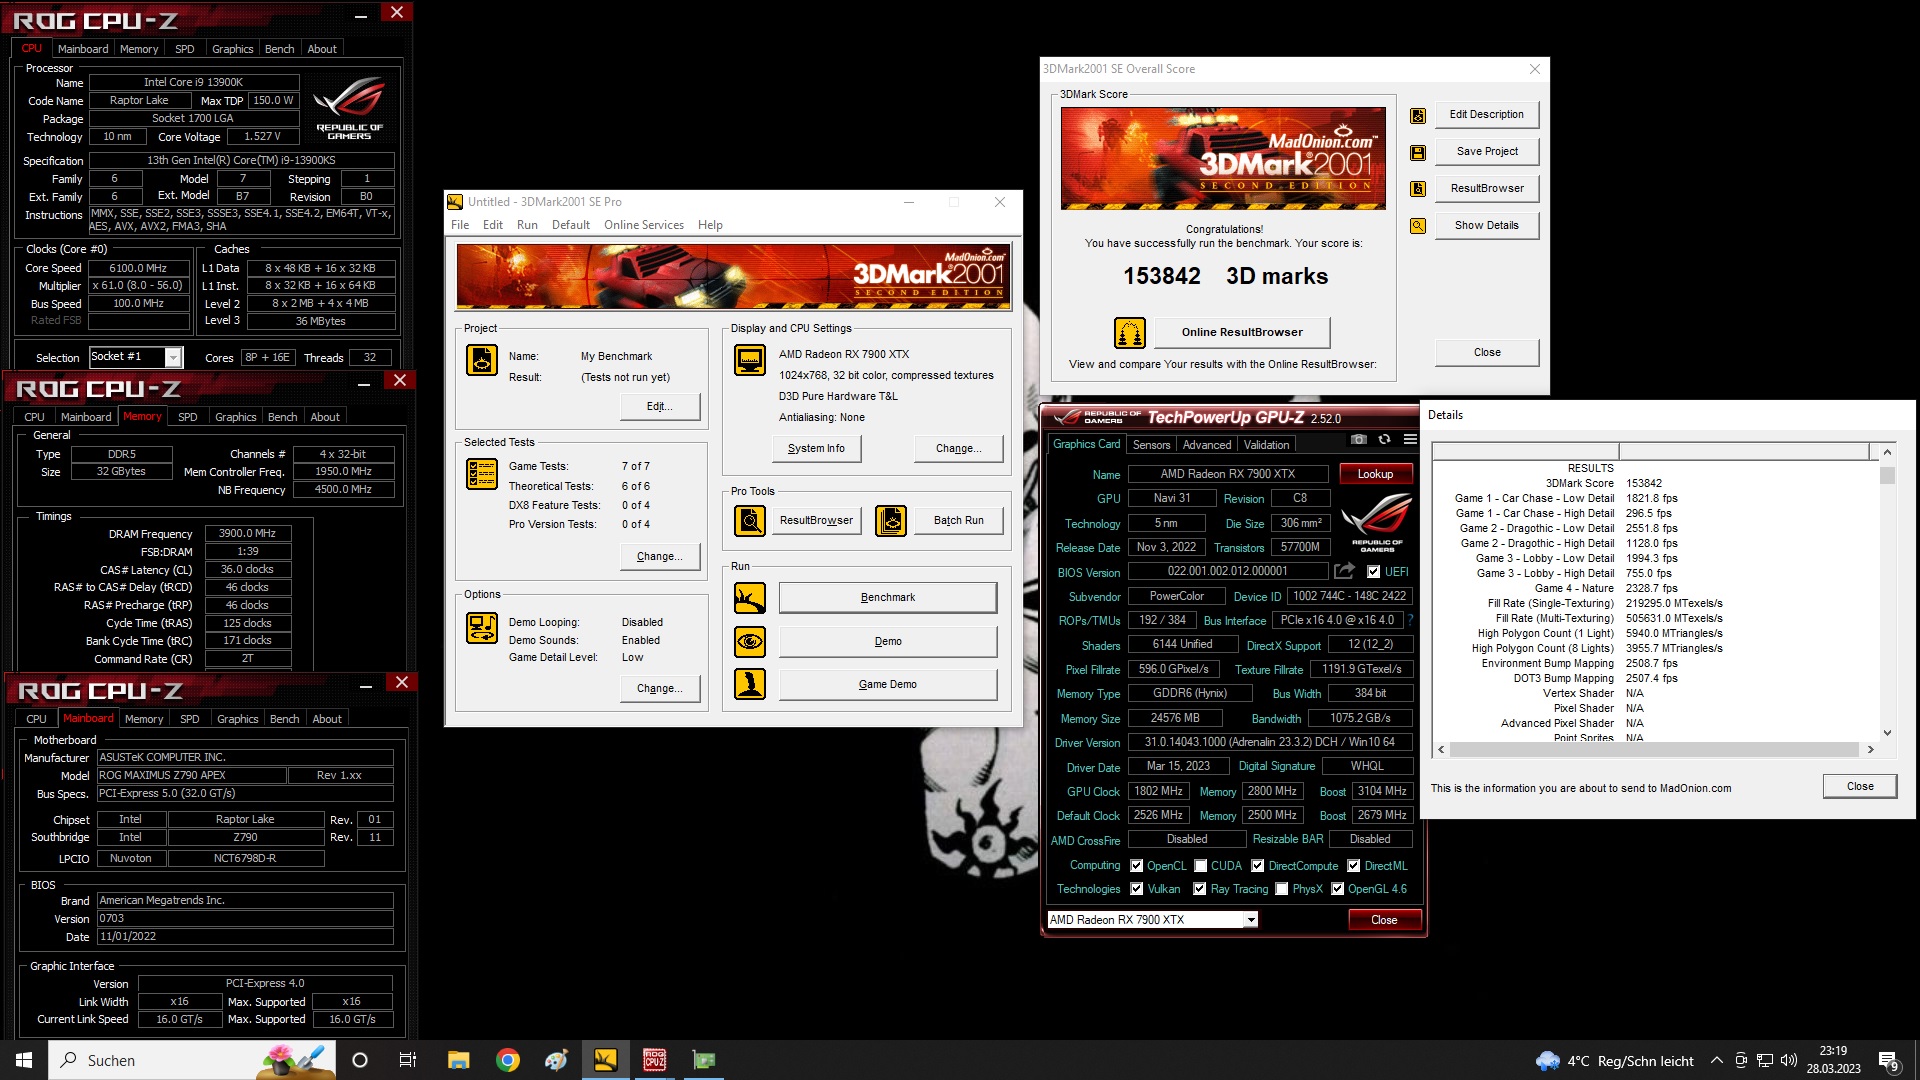Screen dimensions: 1920x1080
Task: Click the CPU-Z taskbar icon
Action: pyautogui.click(x=654, y=1060)
